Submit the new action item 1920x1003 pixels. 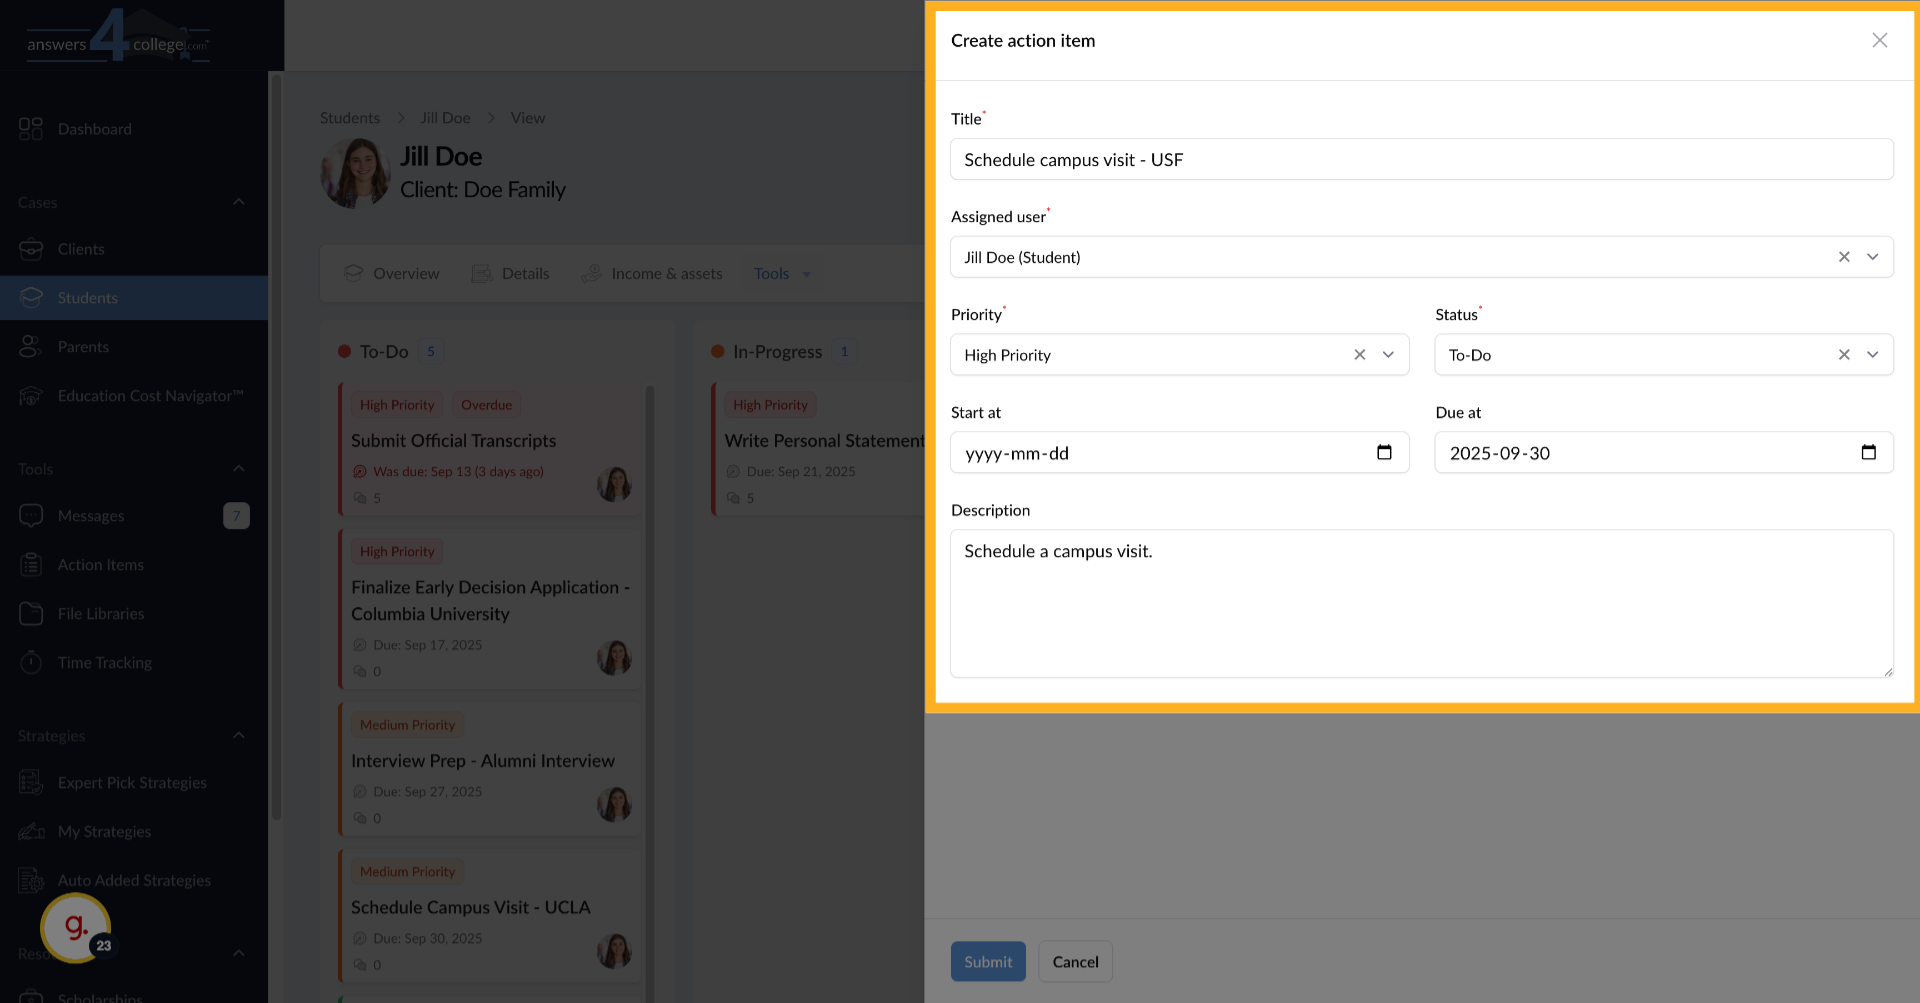pyautogui.click(x=988, y=961)
